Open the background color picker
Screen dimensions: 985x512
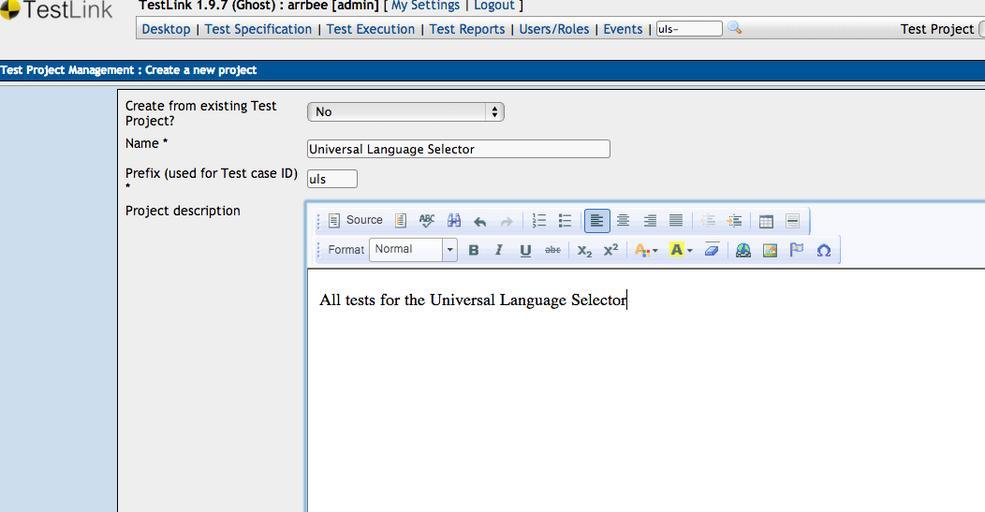681,250
